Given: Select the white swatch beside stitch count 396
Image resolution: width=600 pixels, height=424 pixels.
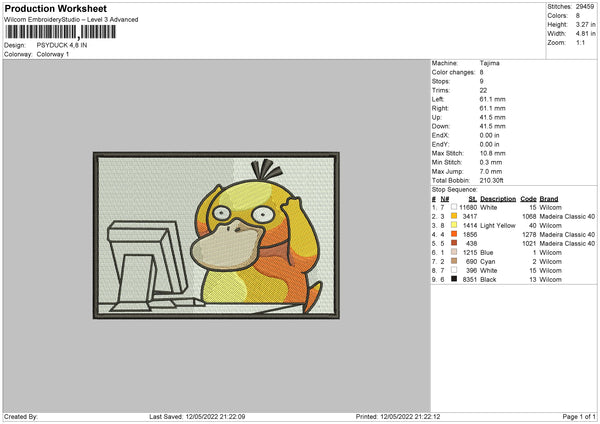Looking at the screenshot, I should [454, 270].
